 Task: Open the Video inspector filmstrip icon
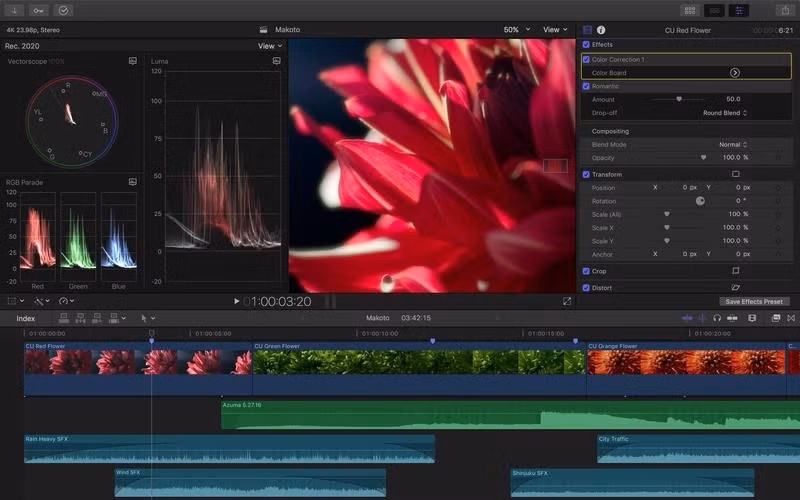(x=587, y=30)
